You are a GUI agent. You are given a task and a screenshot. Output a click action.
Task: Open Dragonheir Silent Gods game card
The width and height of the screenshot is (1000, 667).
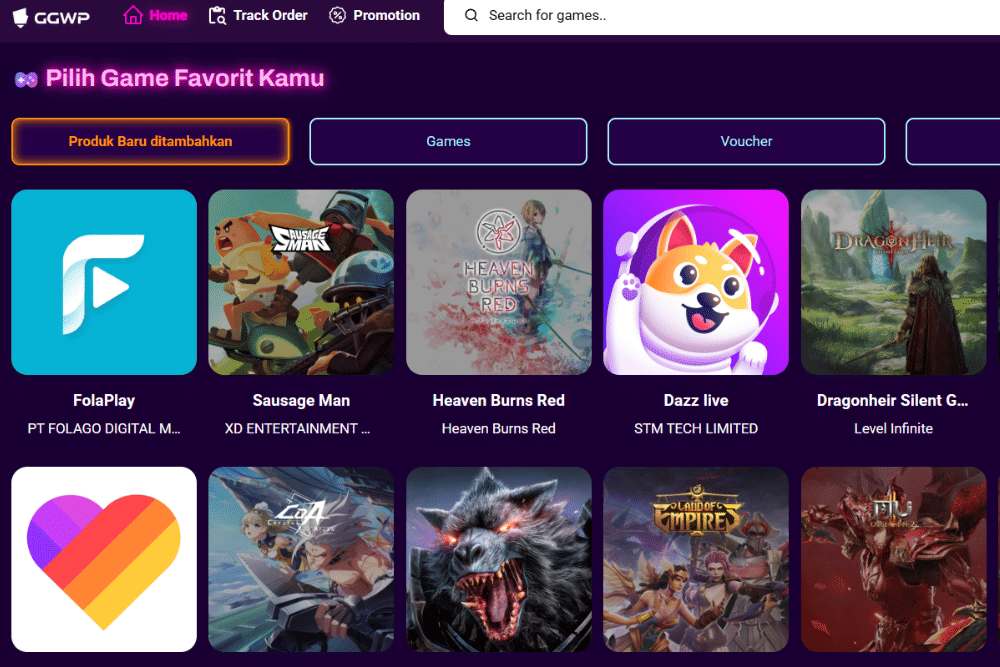click(893, 282)
